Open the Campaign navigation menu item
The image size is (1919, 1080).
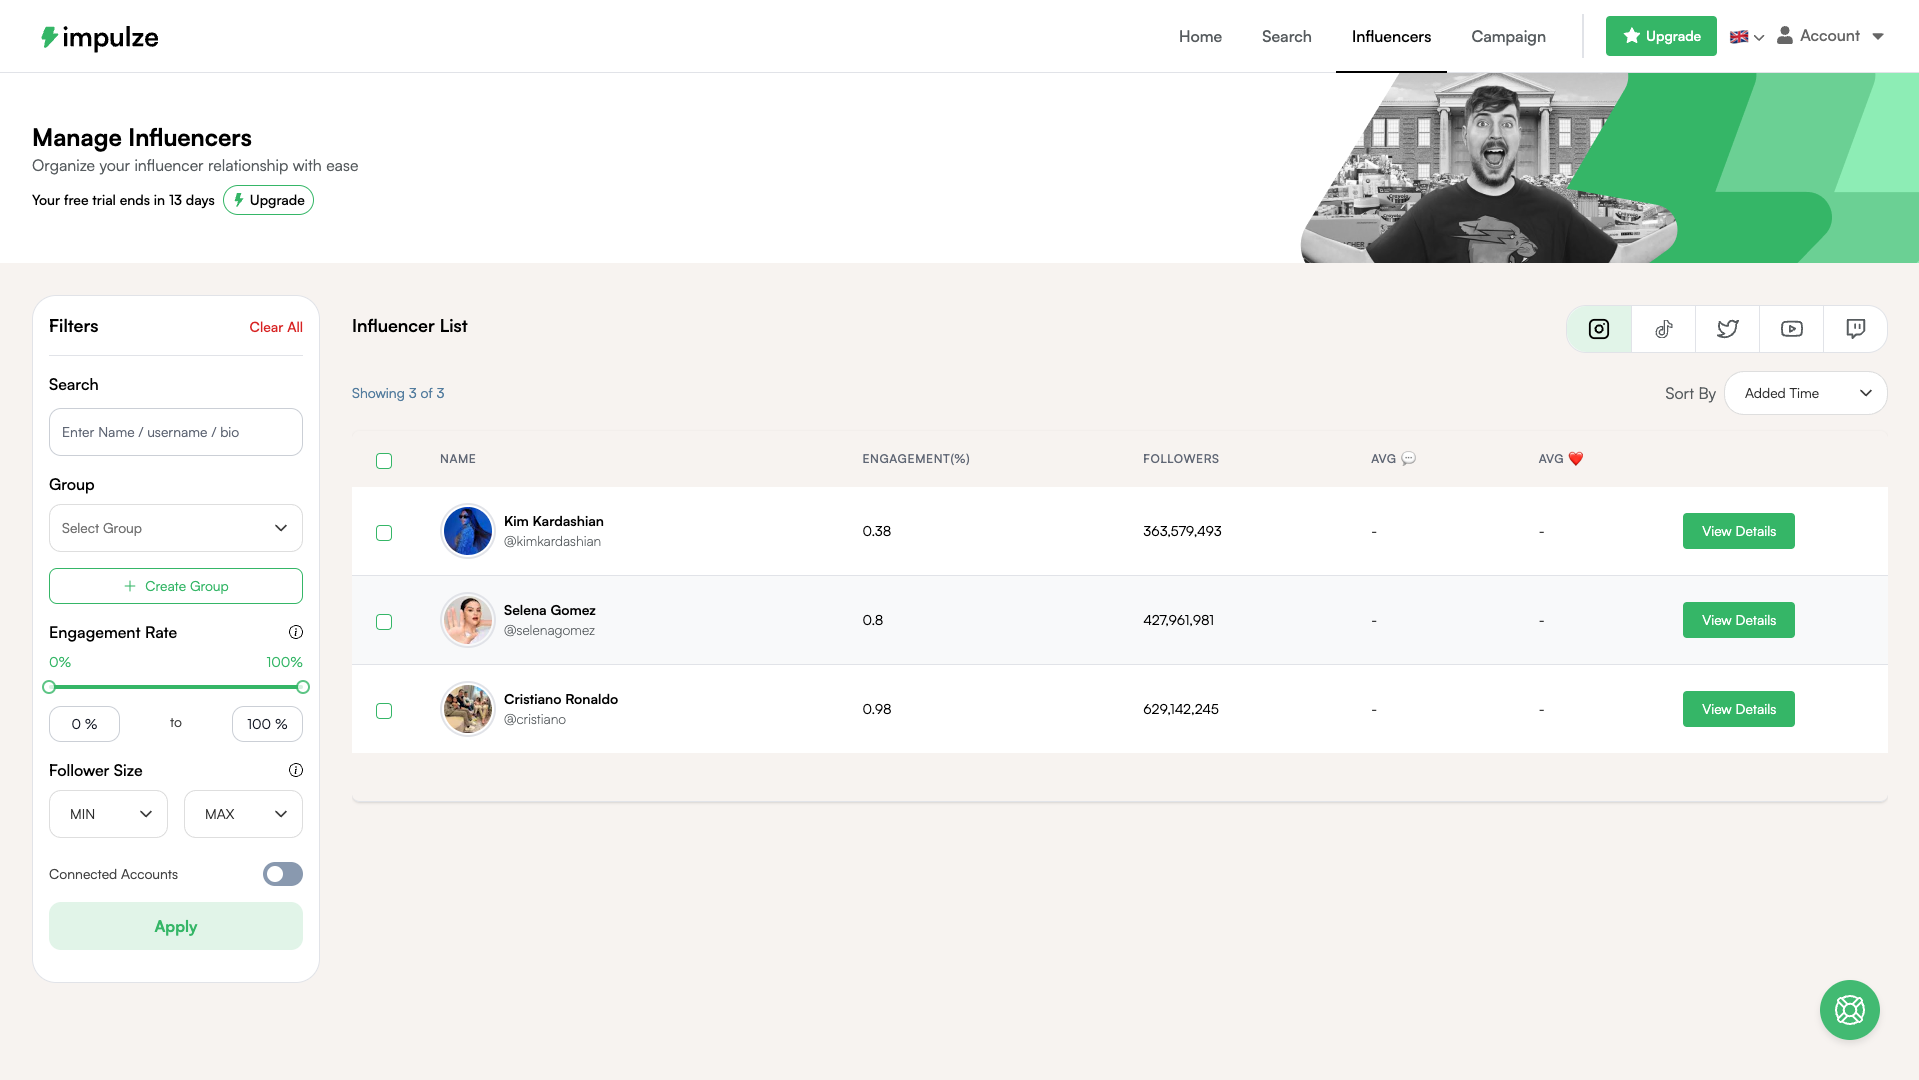1507,36
